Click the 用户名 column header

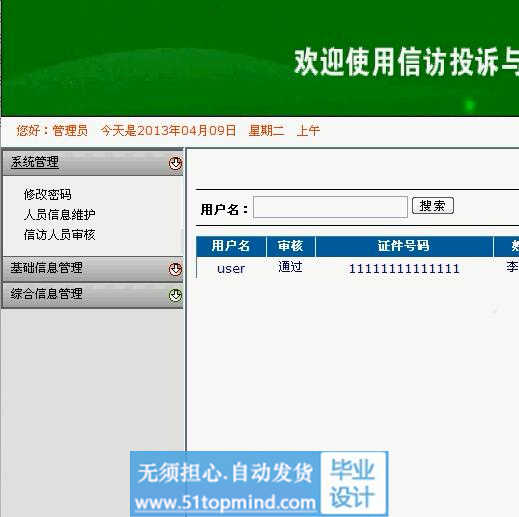[231, 246]
